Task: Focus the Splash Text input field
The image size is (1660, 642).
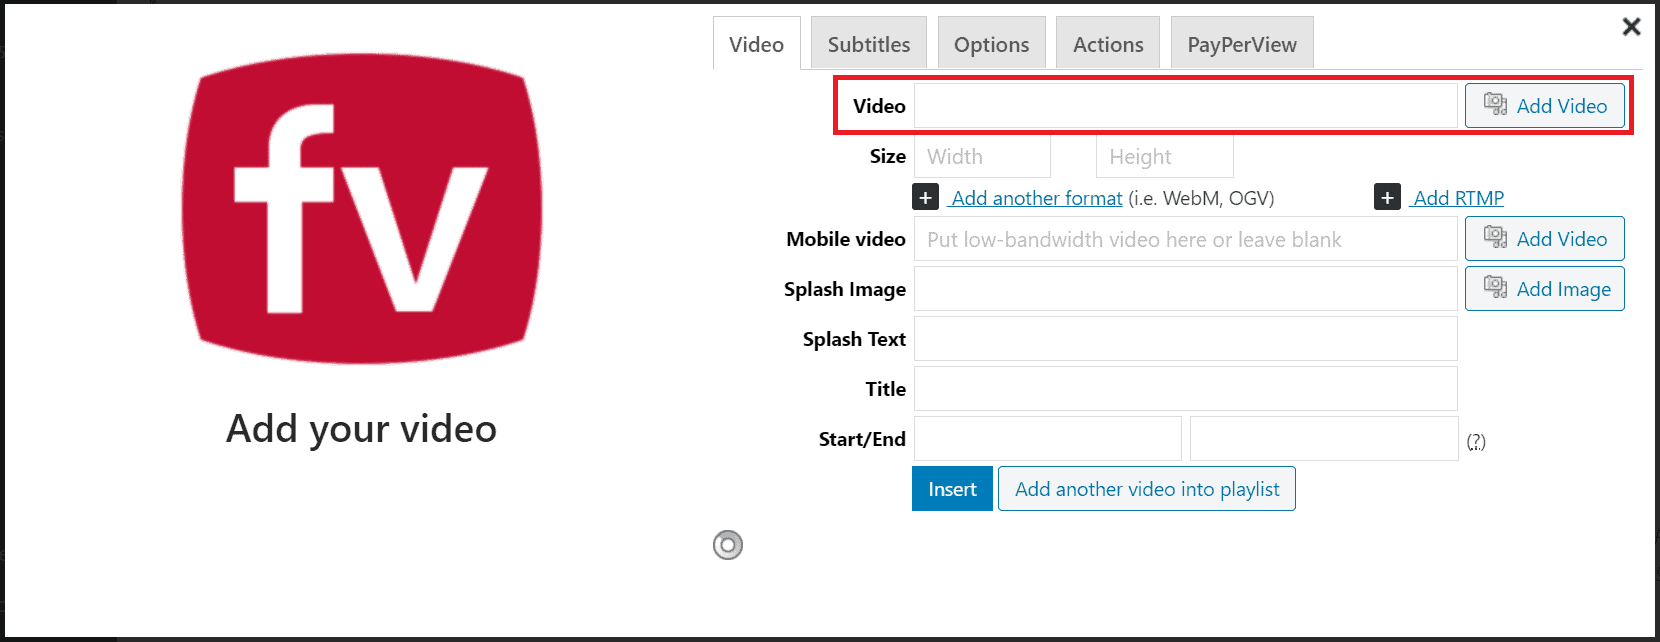Action: pos(1186,338)
